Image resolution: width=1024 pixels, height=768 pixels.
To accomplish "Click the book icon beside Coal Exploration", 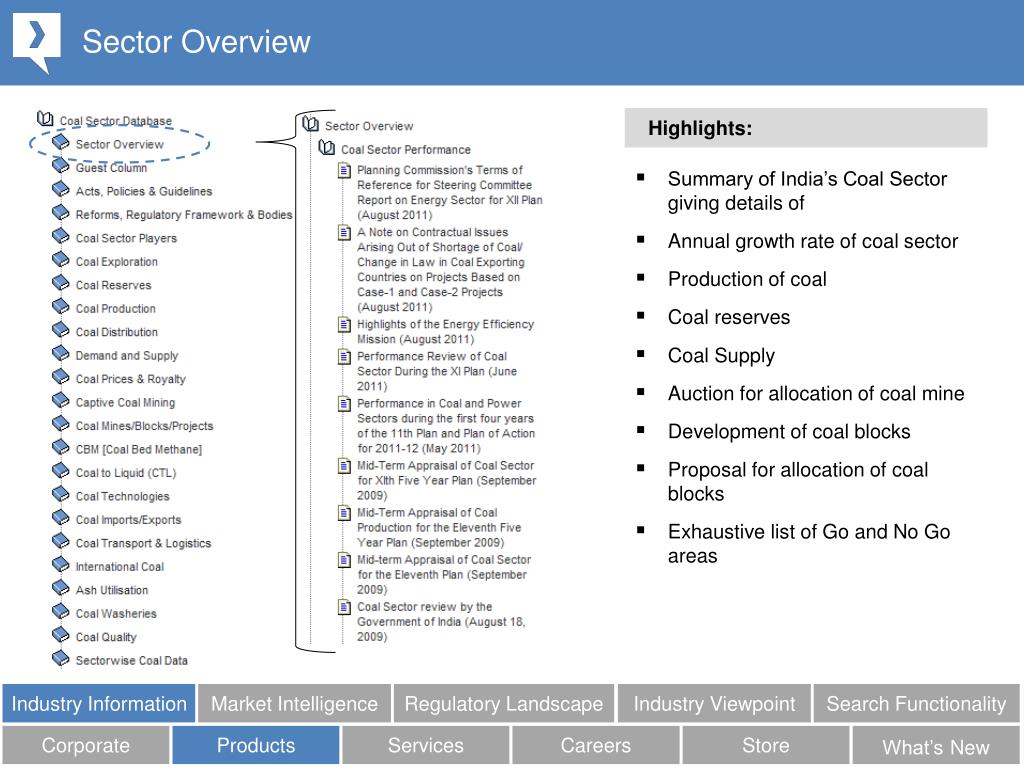I will pyautogui.click(x=61, y=260).
